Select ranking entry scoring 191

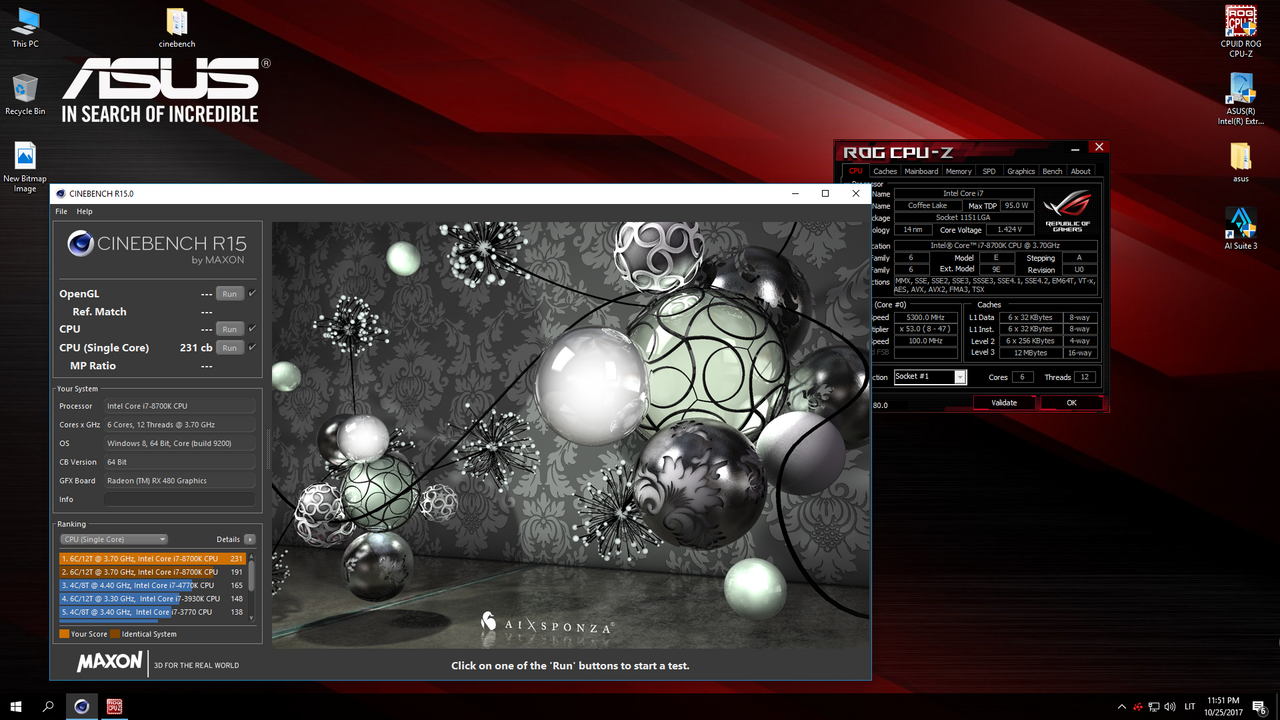click(x=152, y=572)
